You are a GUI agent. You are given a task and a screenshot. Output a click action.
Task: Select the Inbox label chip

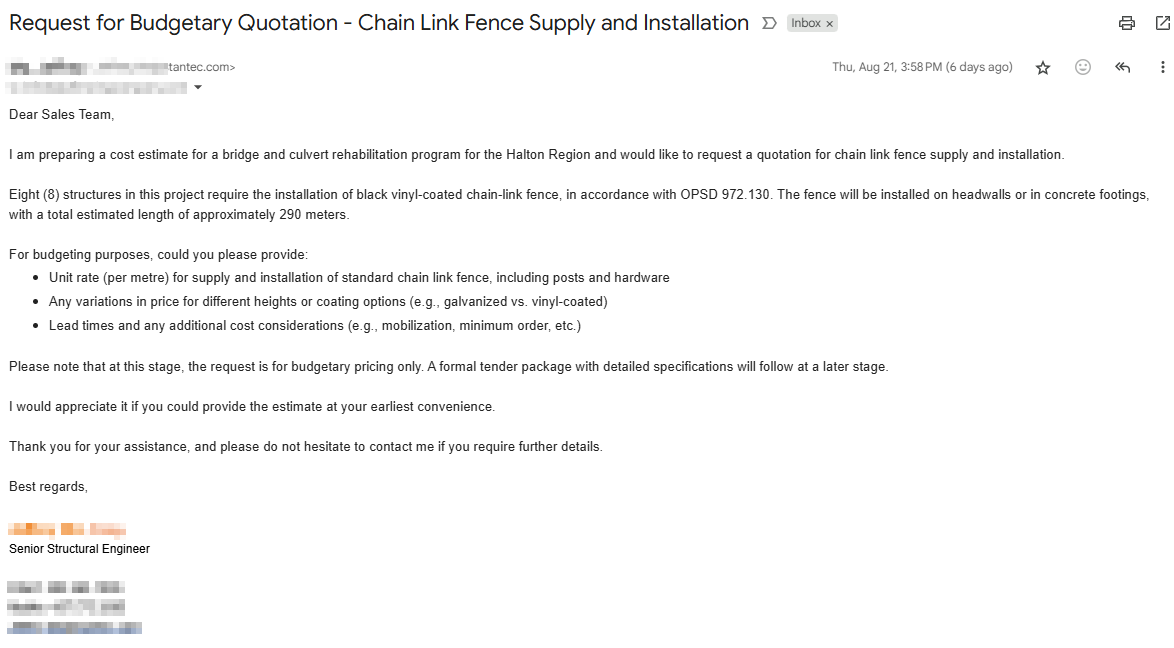click(807, 22)
